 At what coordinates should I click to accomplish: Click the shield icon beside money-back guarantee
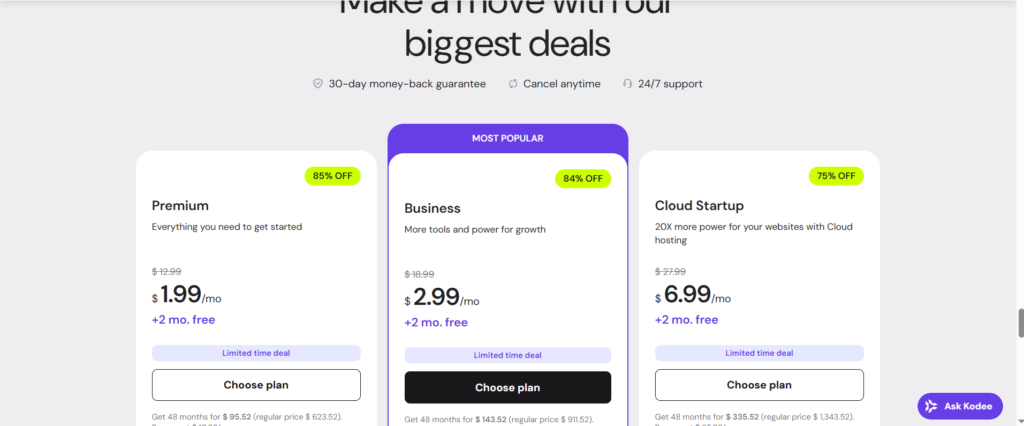pyautogui.click(x=318, y=84)
